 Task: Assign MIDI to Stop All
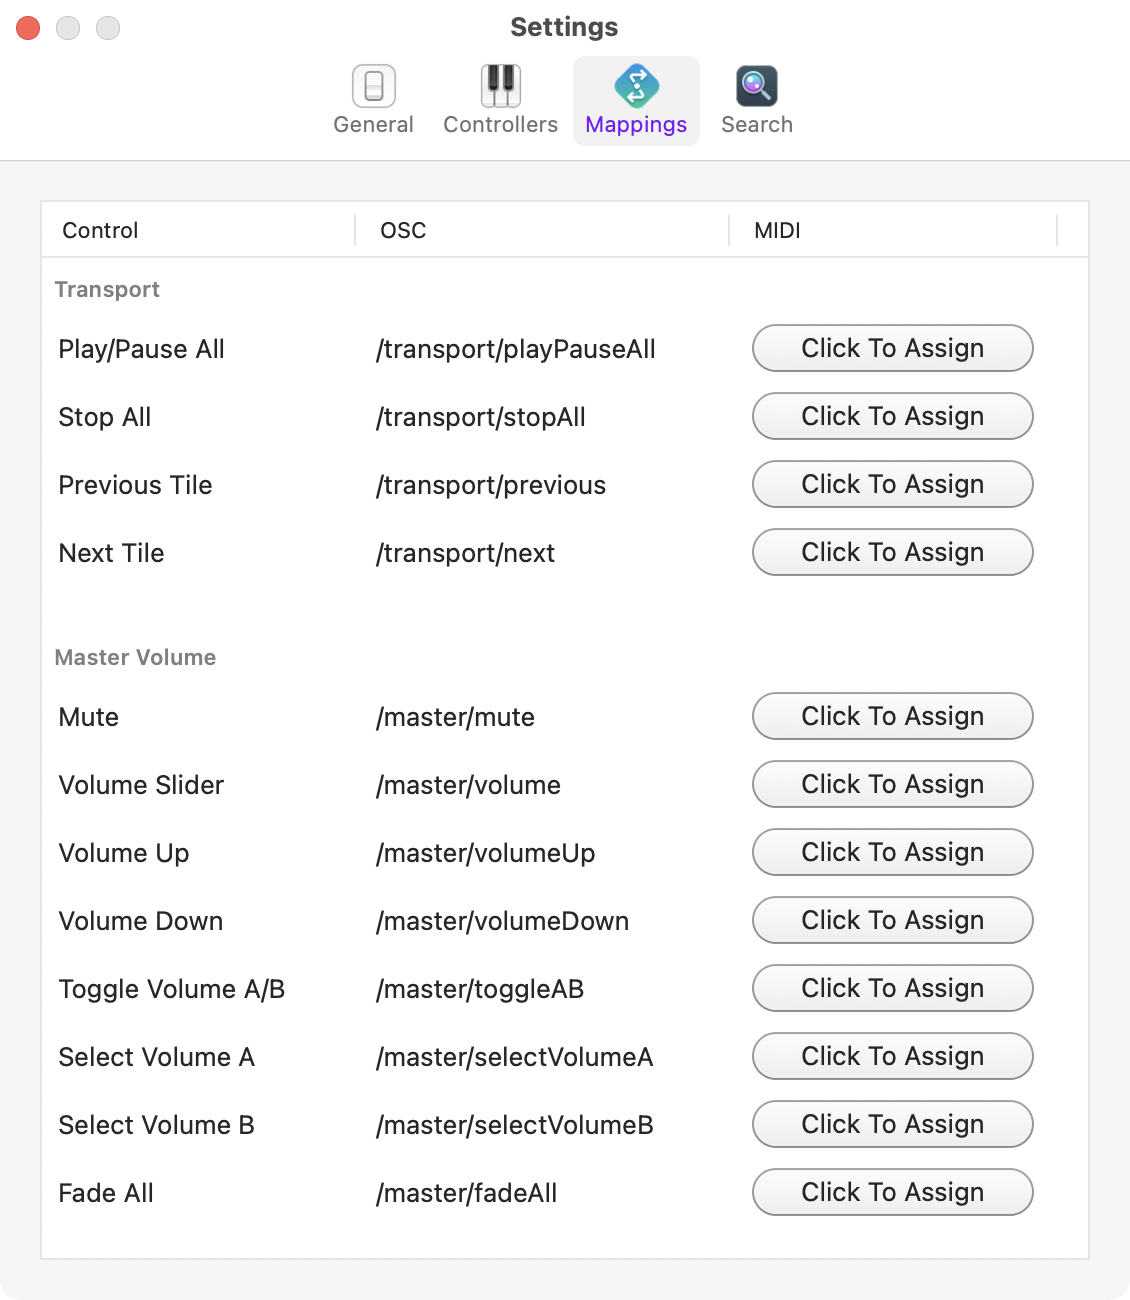pos(893,416)
